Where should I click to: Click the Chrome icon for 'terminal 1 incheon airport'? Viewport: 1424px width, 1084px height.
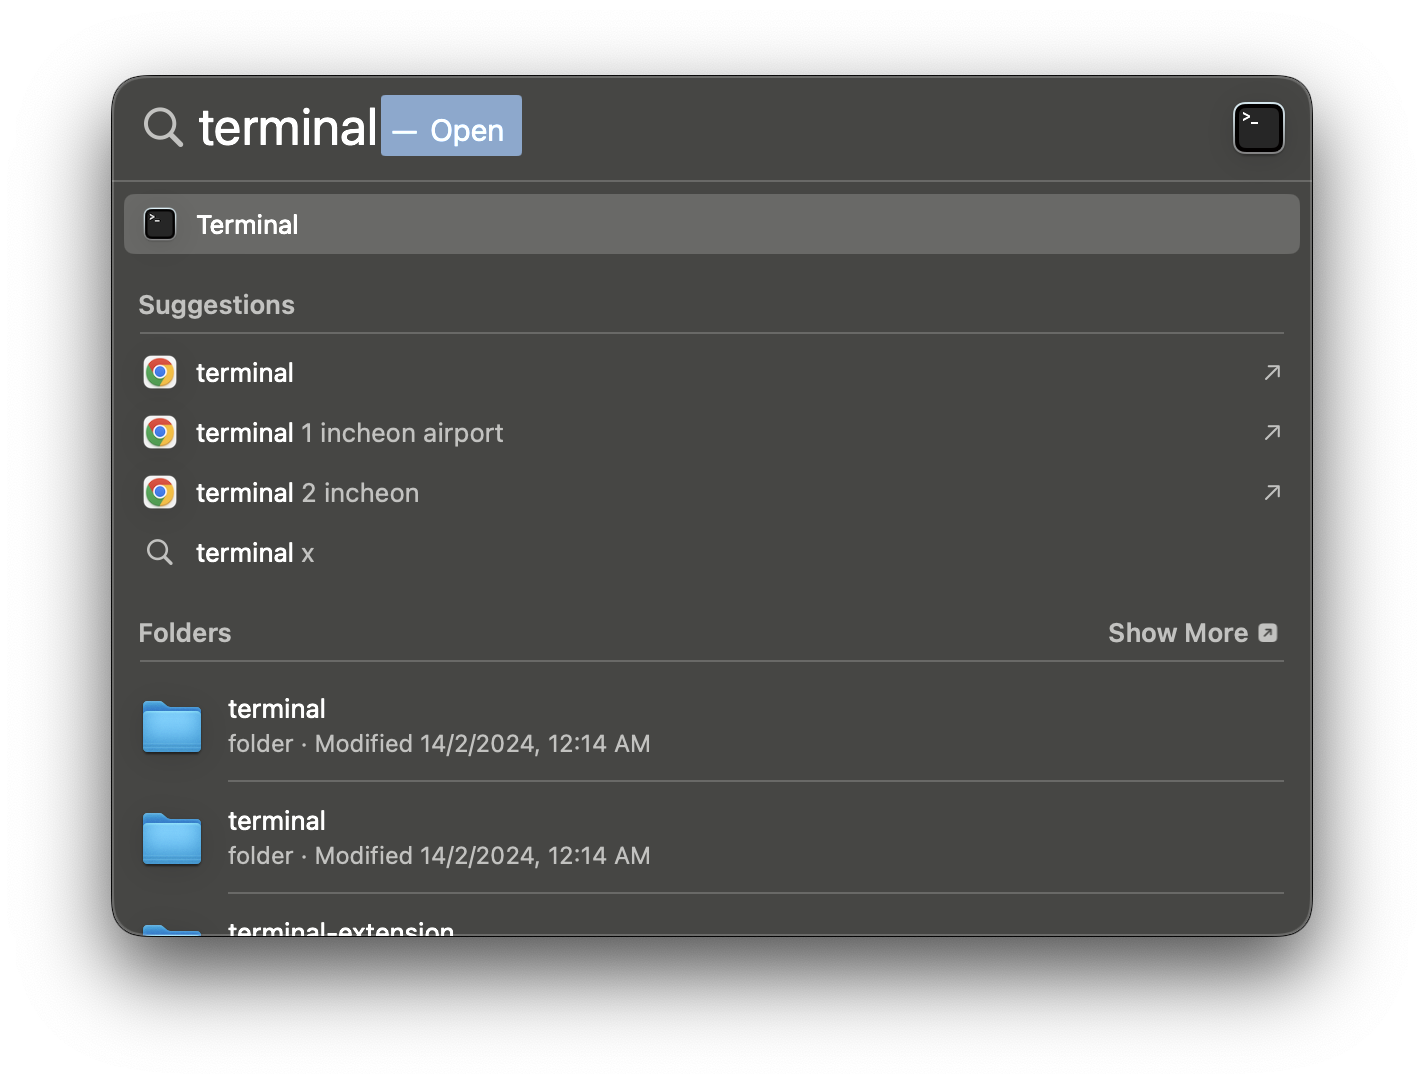pos(160,432)
